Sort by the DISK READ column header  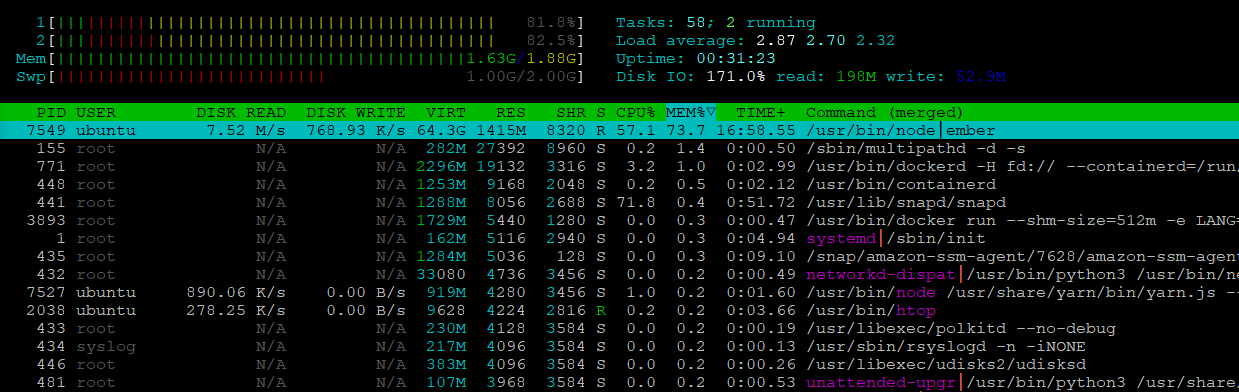(241, 112)
